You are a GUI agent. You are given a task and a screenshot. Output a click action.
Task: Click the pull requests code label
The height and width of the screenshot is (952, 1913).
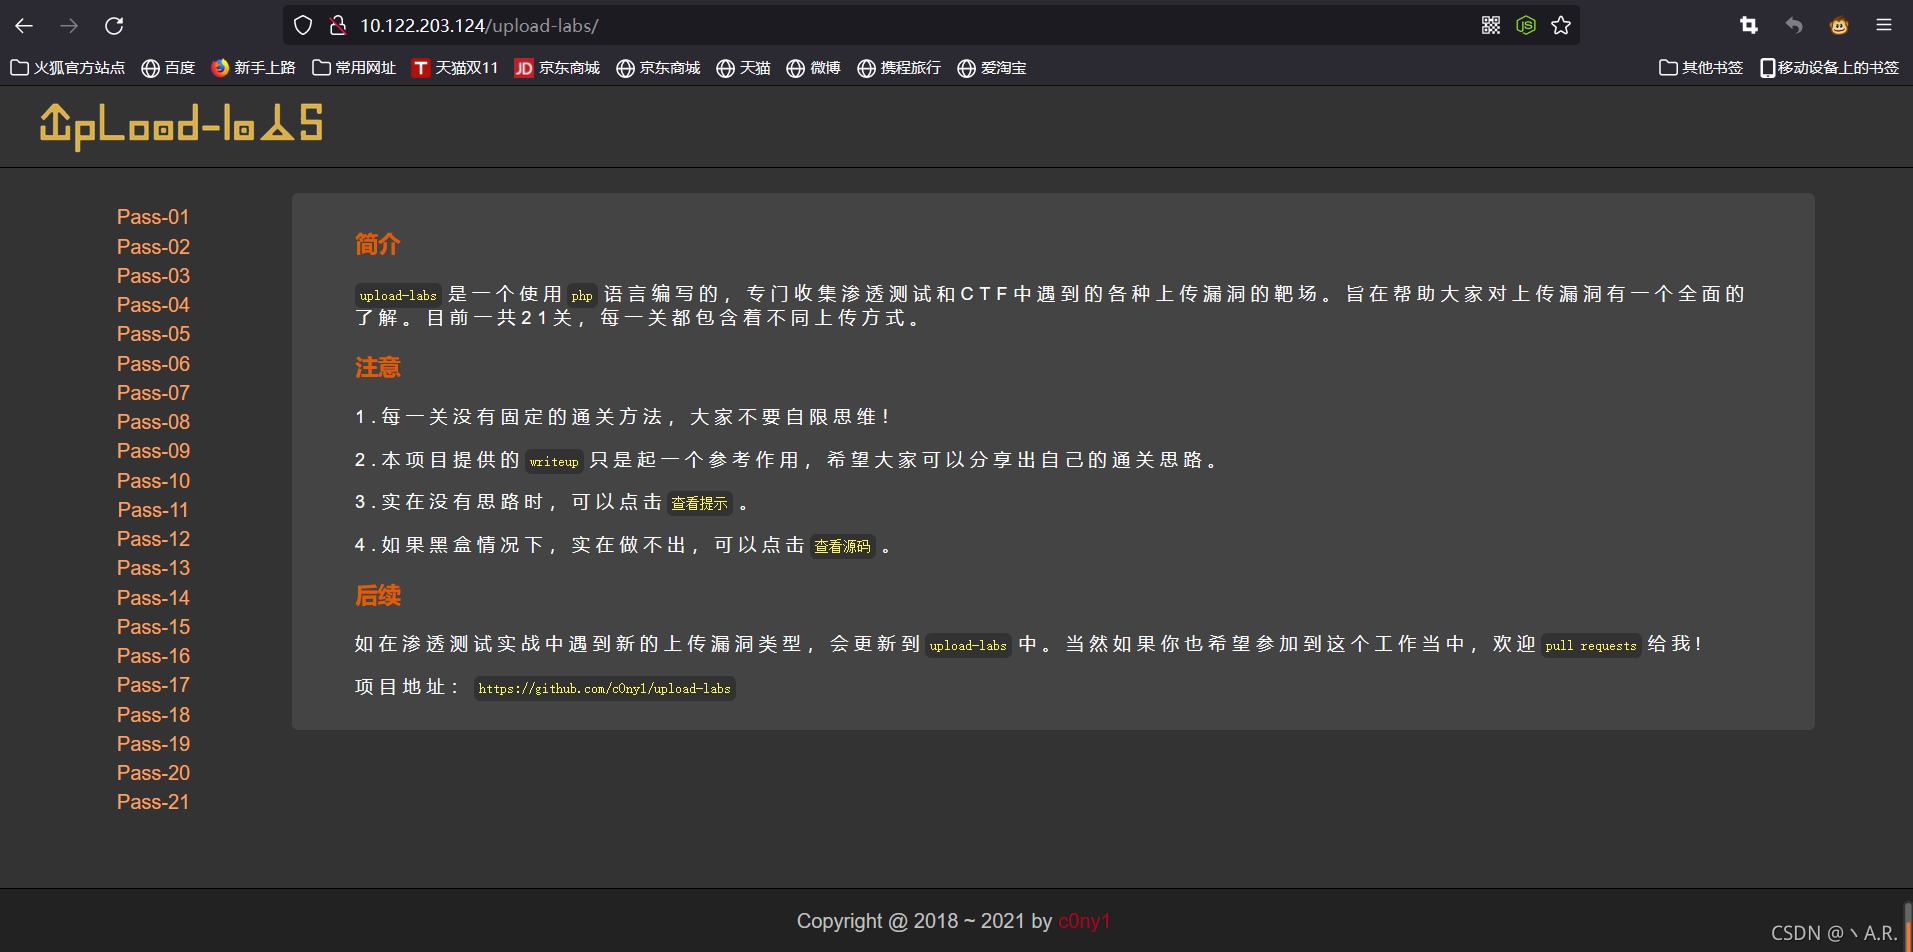point(1590,645)
